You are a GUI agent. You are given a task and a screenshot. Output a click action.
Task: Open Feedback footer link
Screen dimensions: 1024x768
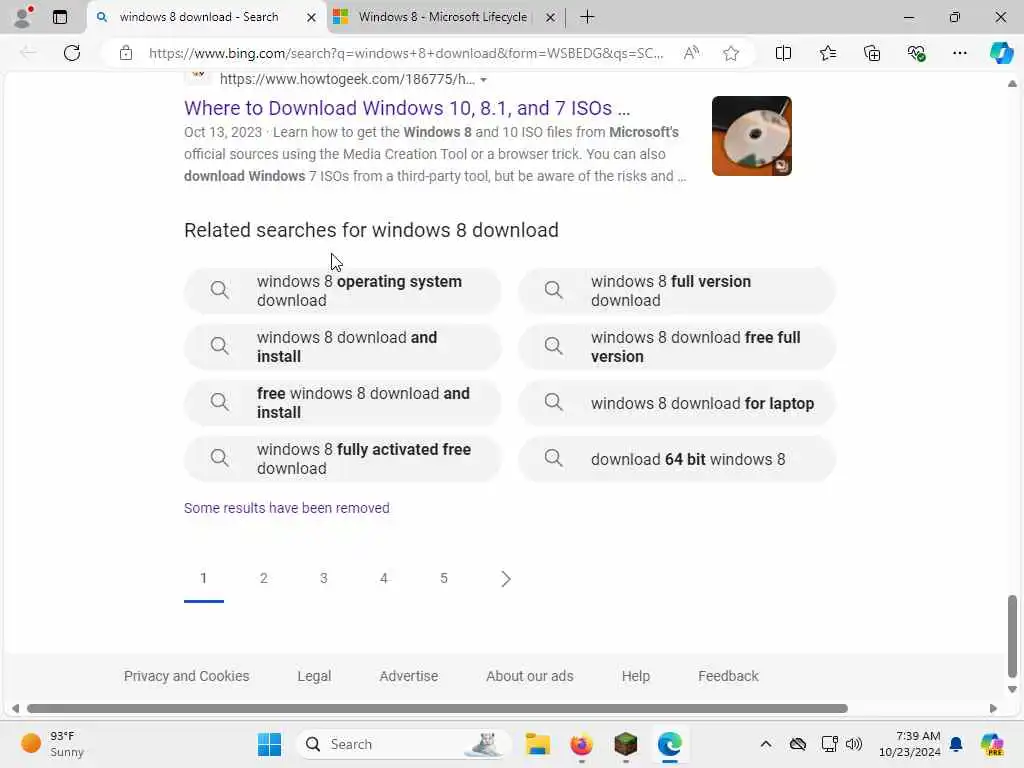tap(728, 676)
